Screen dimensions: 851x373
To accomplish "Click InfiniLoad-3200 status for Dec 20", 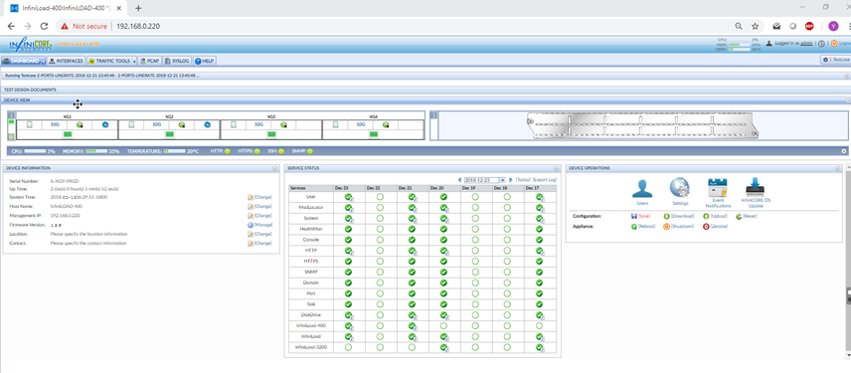I will tap(444, 347).
